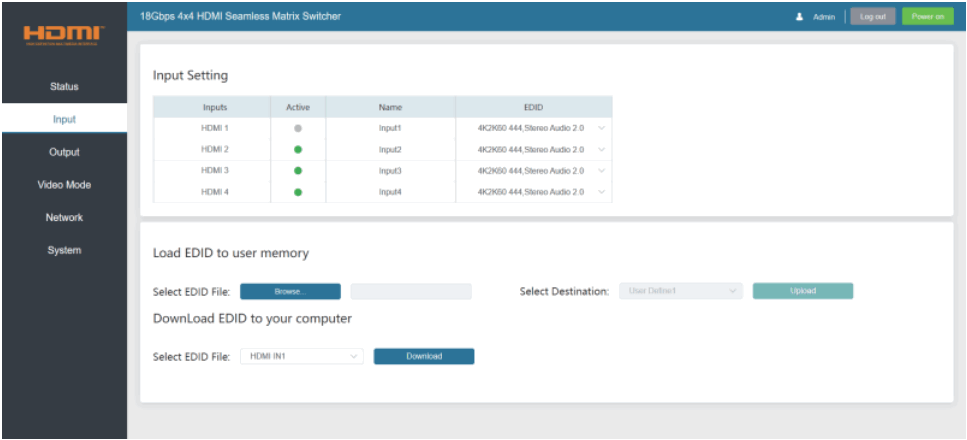
Task: Switch to the Network menu
Action: pos(64,218)
